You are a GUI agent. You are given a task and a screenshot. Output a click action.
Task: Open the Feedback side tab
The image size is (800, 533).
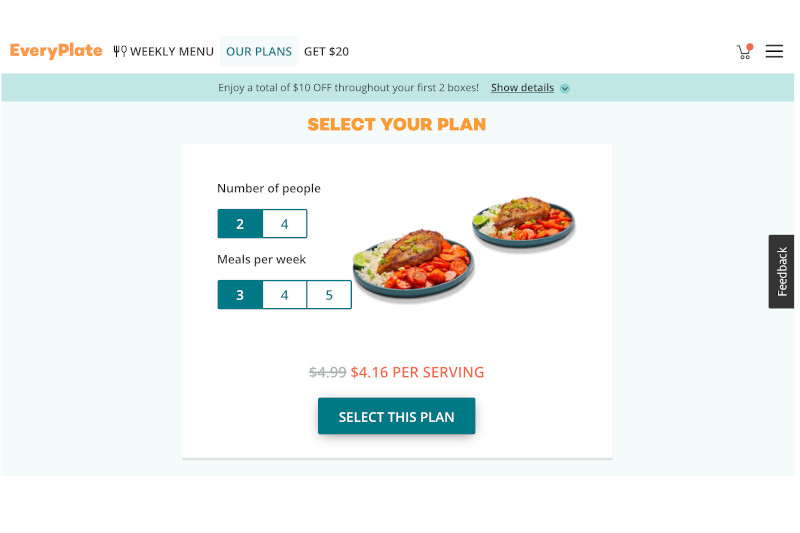pos(781,271)
